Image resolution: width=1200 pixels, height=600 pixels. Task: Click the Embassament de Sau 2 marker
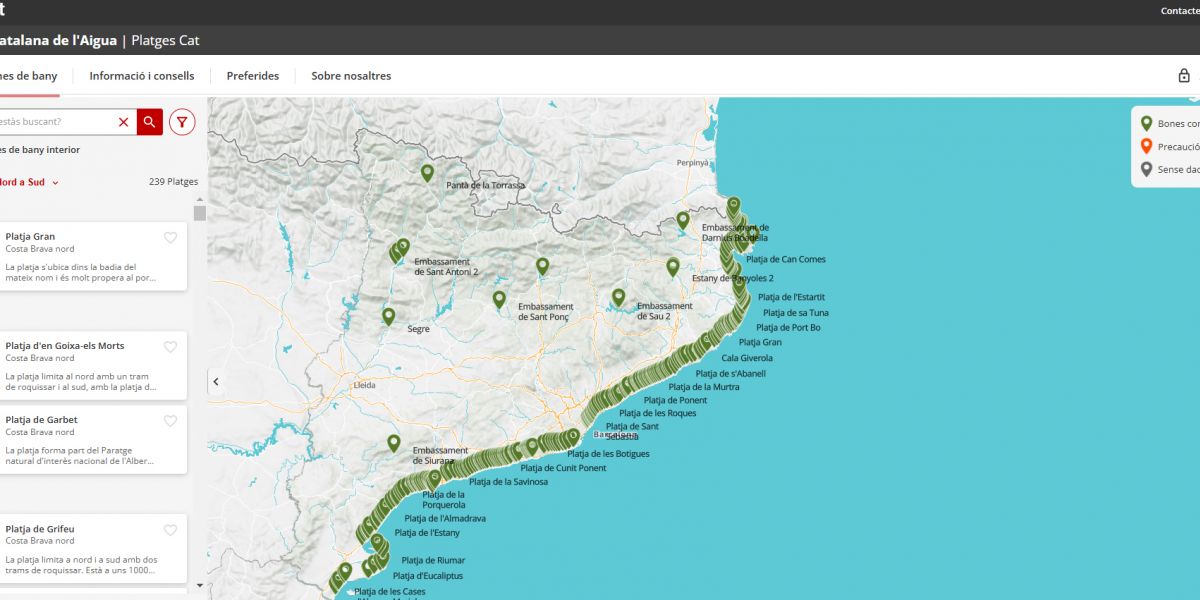(x=618, y=297)
